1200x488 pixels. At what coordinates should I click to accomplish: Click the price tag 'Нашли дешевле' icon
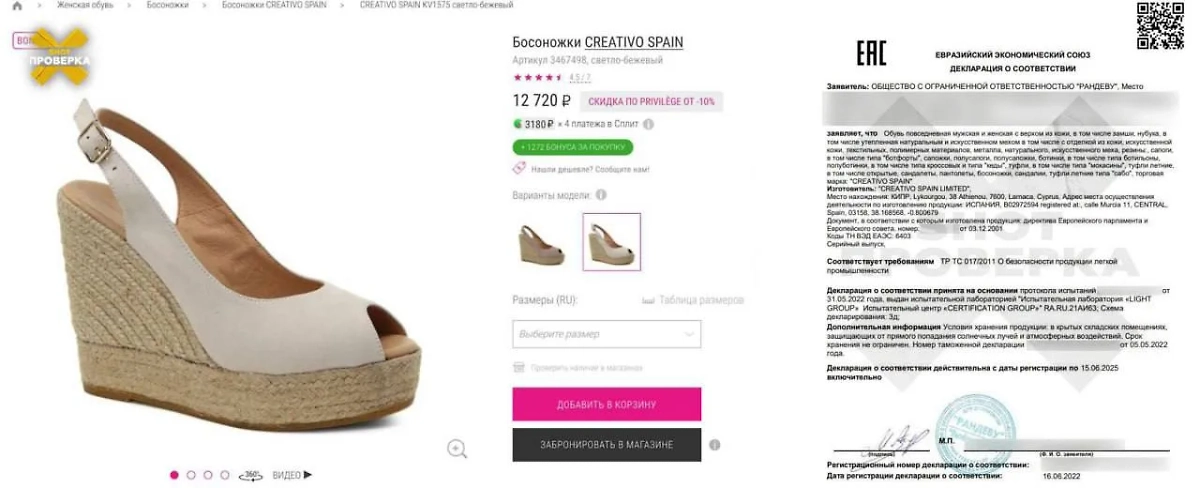pyautogui.click(x=520, y=169)
